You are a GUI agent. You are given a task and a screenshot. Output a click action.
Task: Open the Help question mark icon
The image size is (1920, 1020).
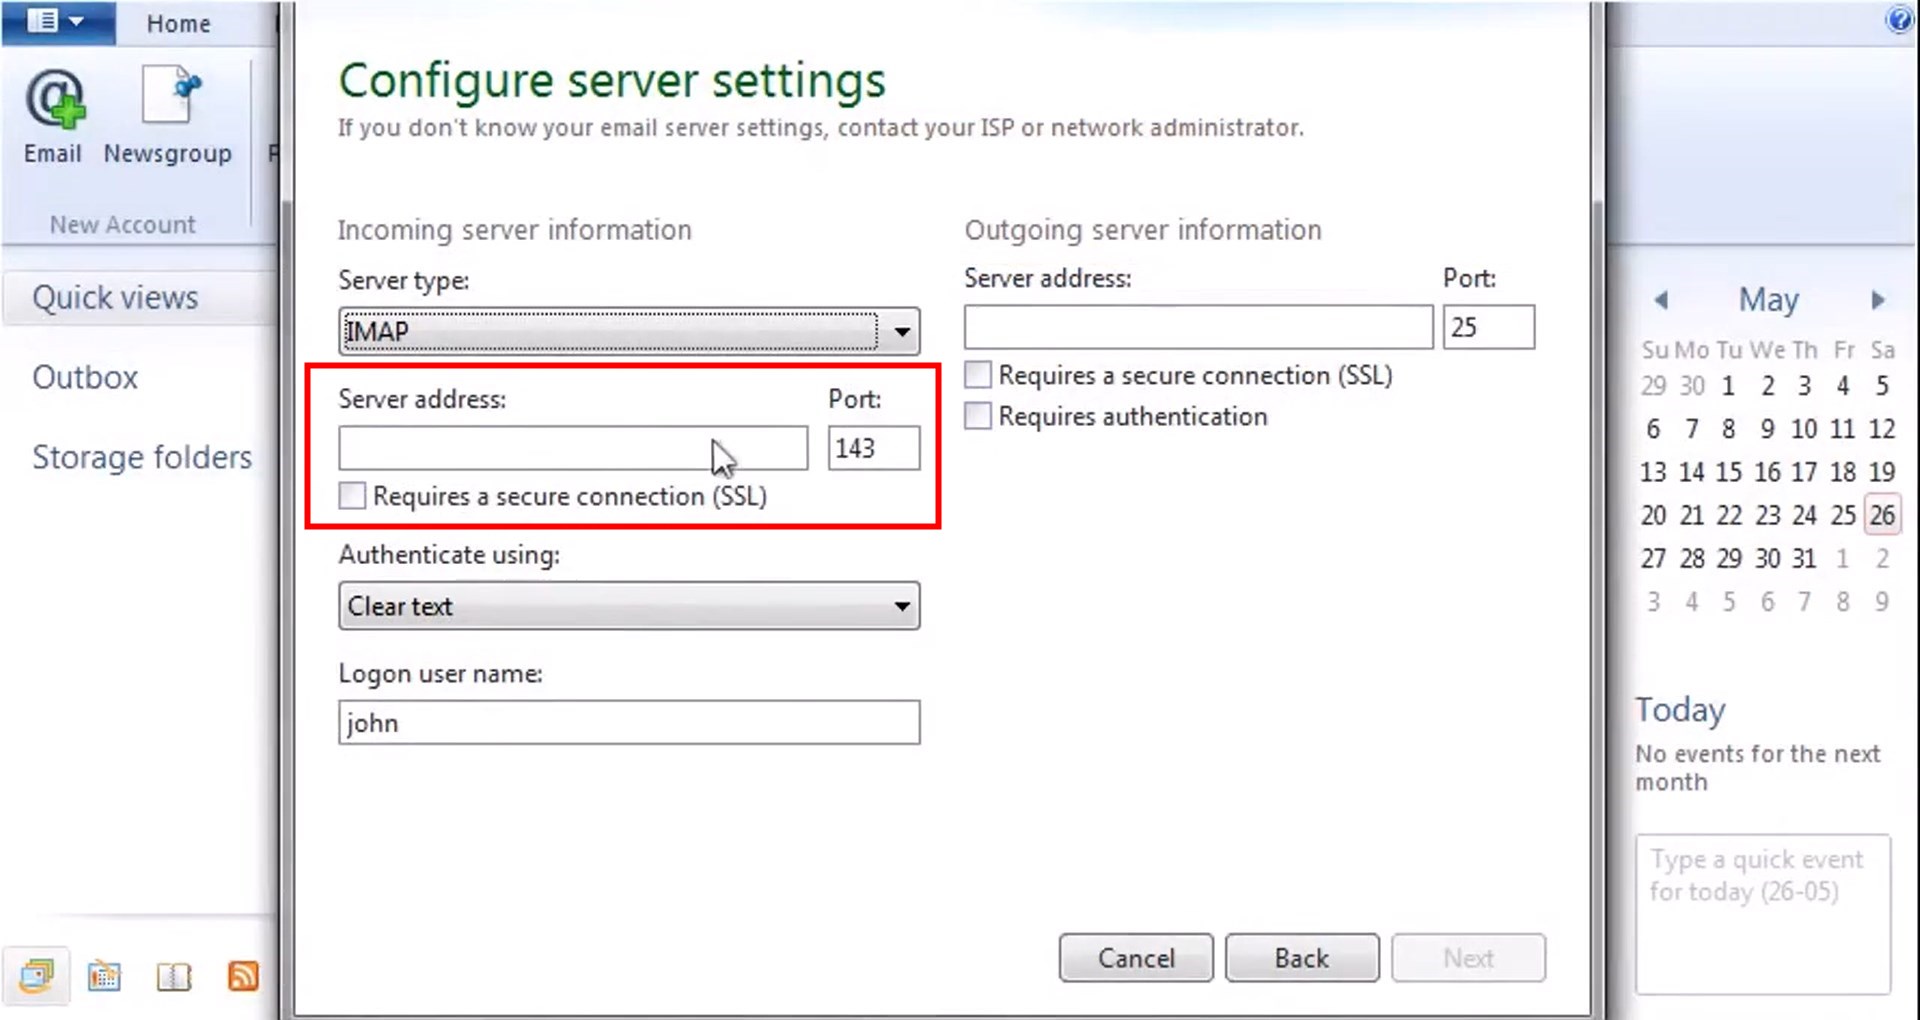pos(1899,19)
